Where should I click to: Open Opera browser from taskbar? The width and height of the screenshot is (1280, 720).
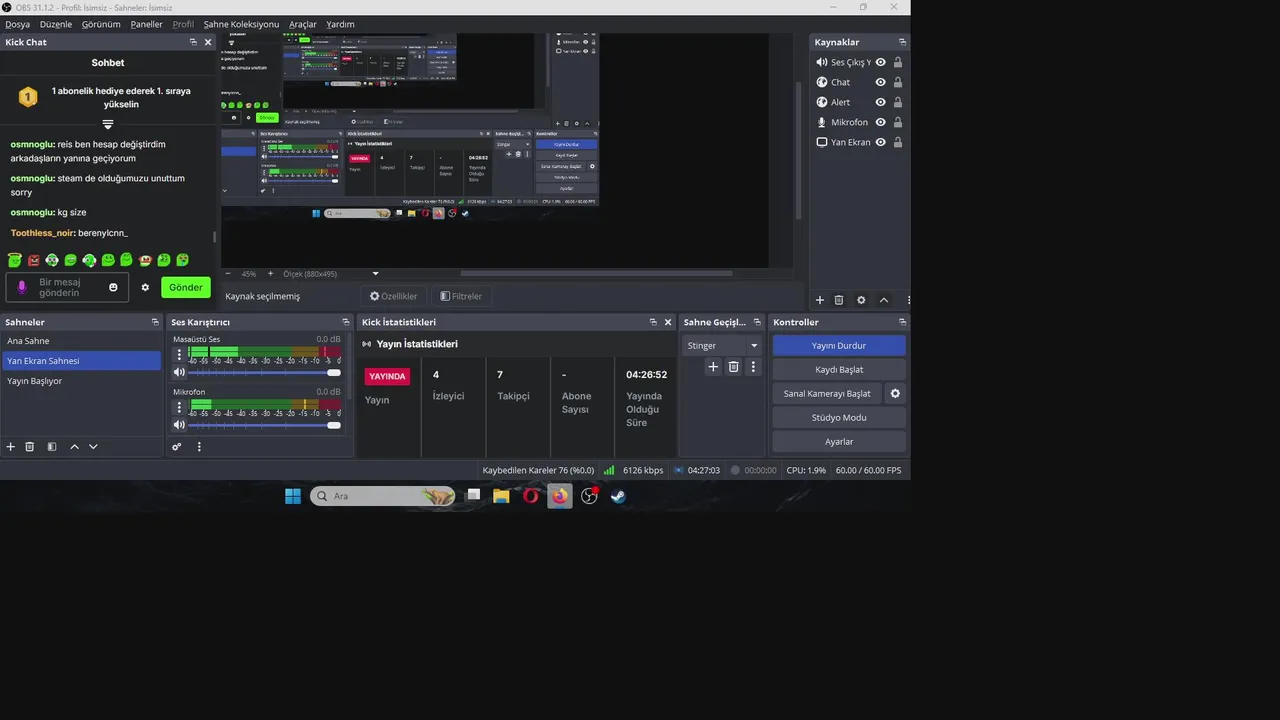coord(530,496)
